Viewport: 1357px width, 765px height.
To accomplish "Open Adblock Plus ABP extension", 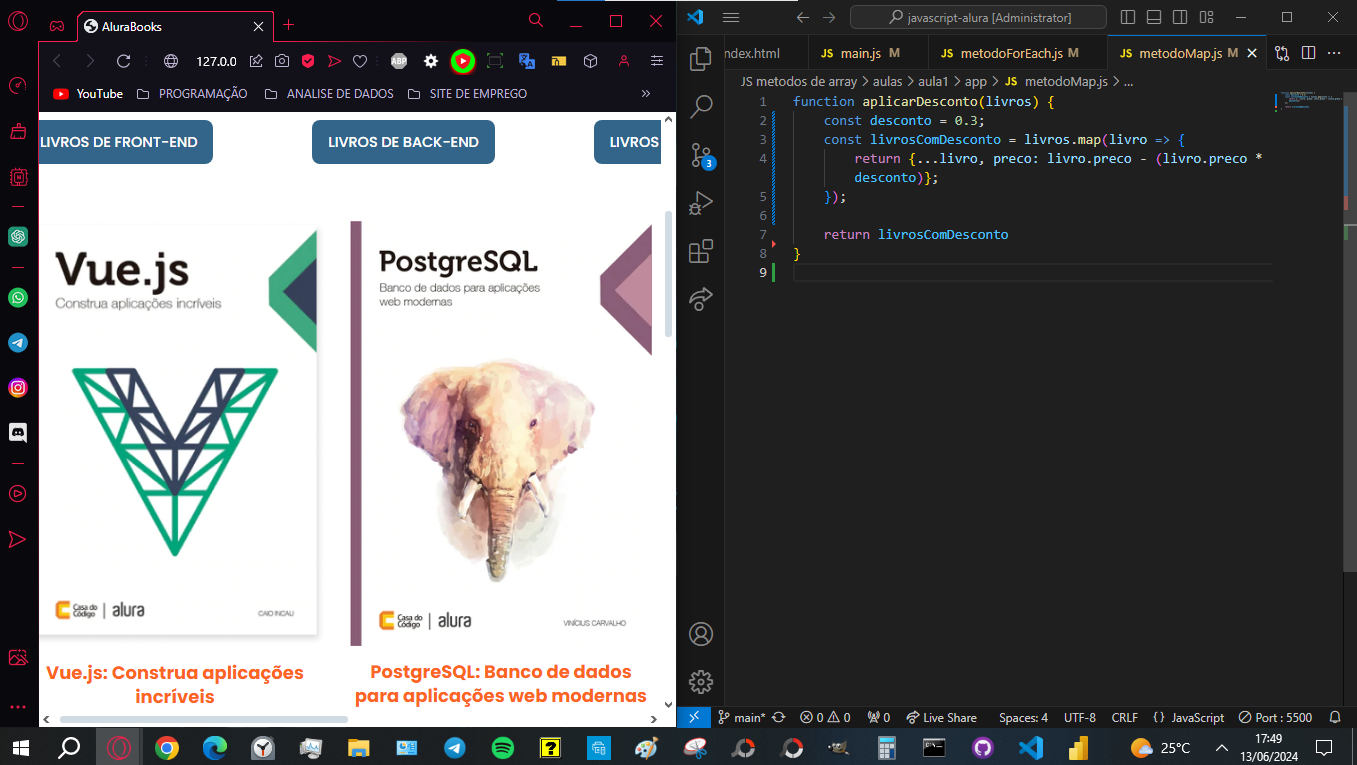I will (x=398, y=61).
